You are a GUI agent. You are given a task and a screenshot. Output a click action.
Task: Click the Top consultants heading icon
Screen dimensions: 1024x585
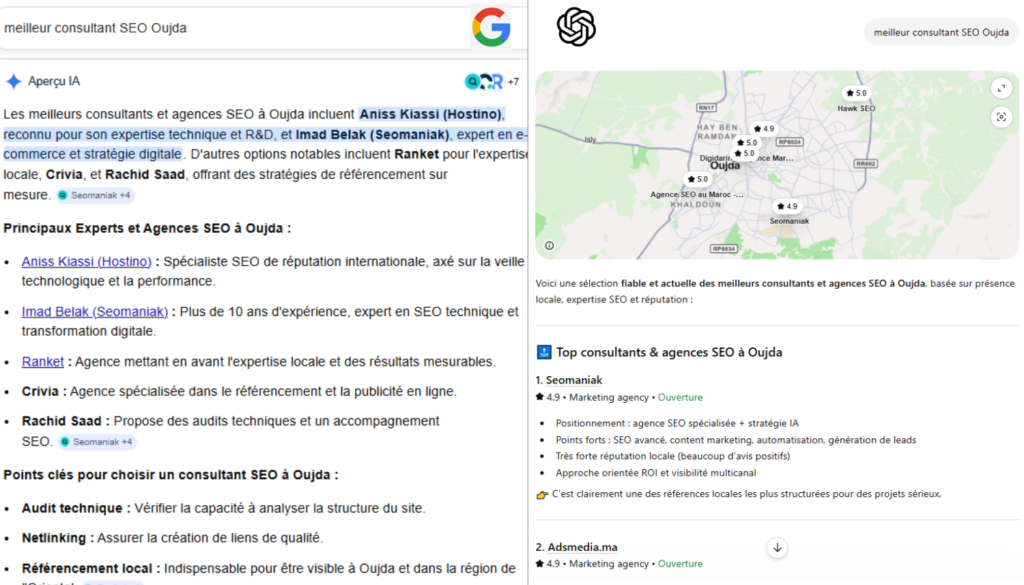click(x=543, y=353)
